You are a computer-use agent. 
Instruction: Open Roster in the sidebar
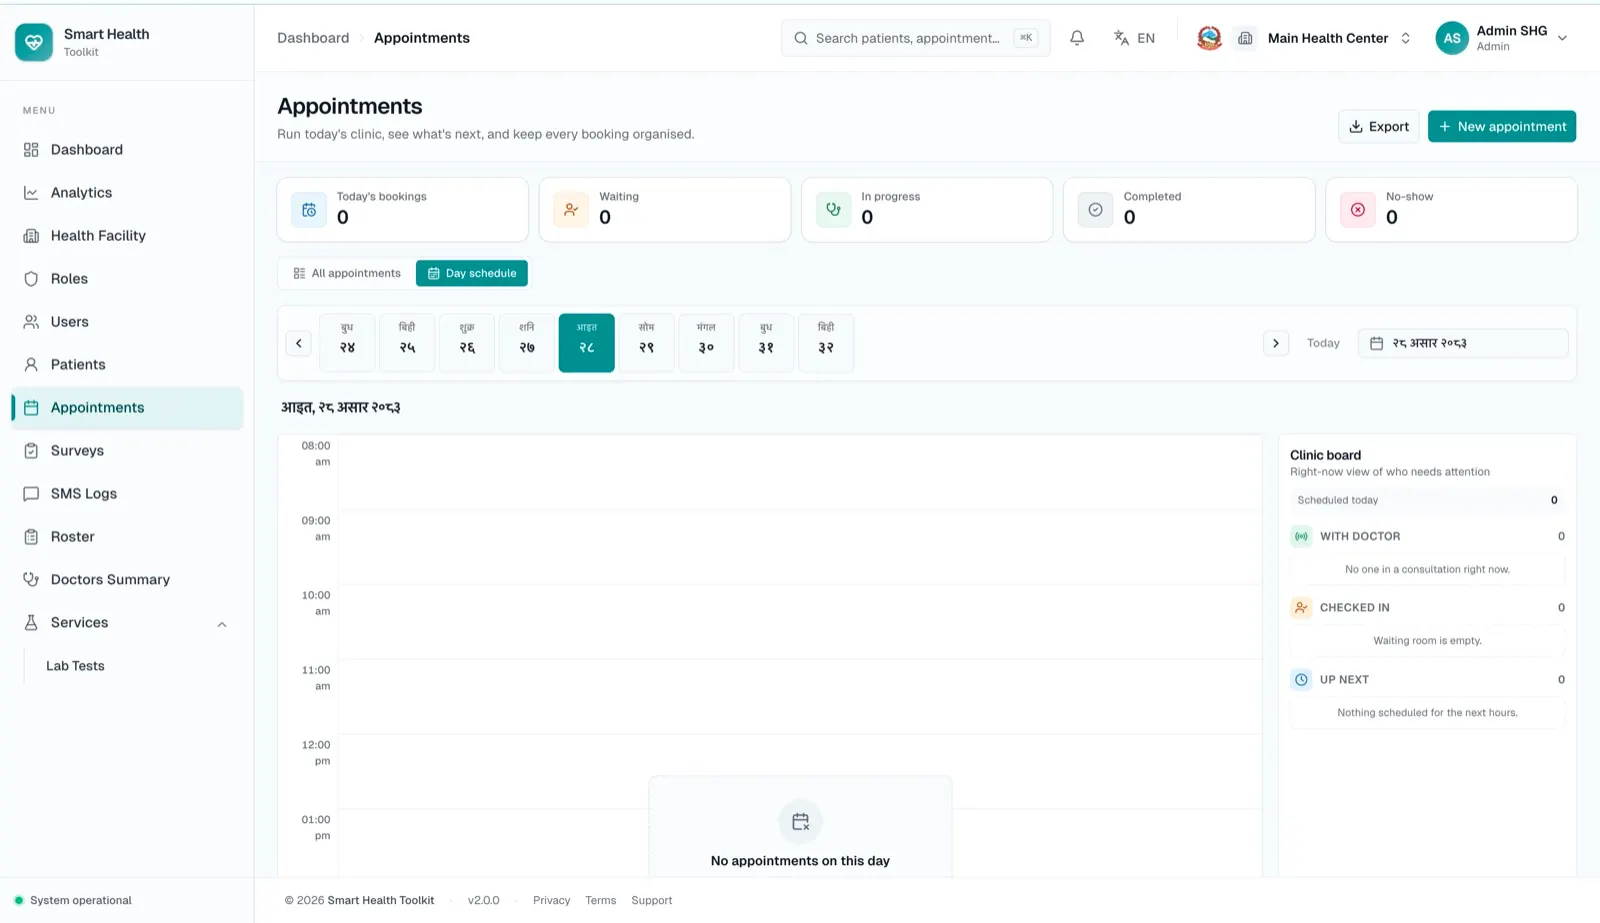point(127,537)
